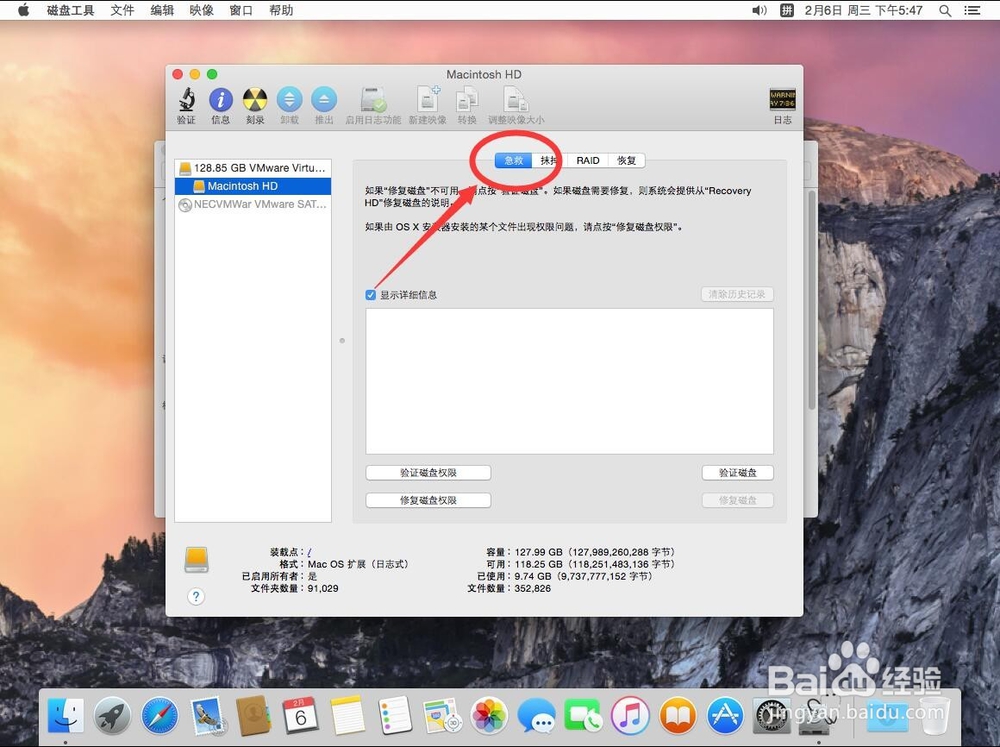This screenshot has height=747, width=1000.
Task: Select NECVMWar VMware SATA optical drive
Action: pos(253,204)
